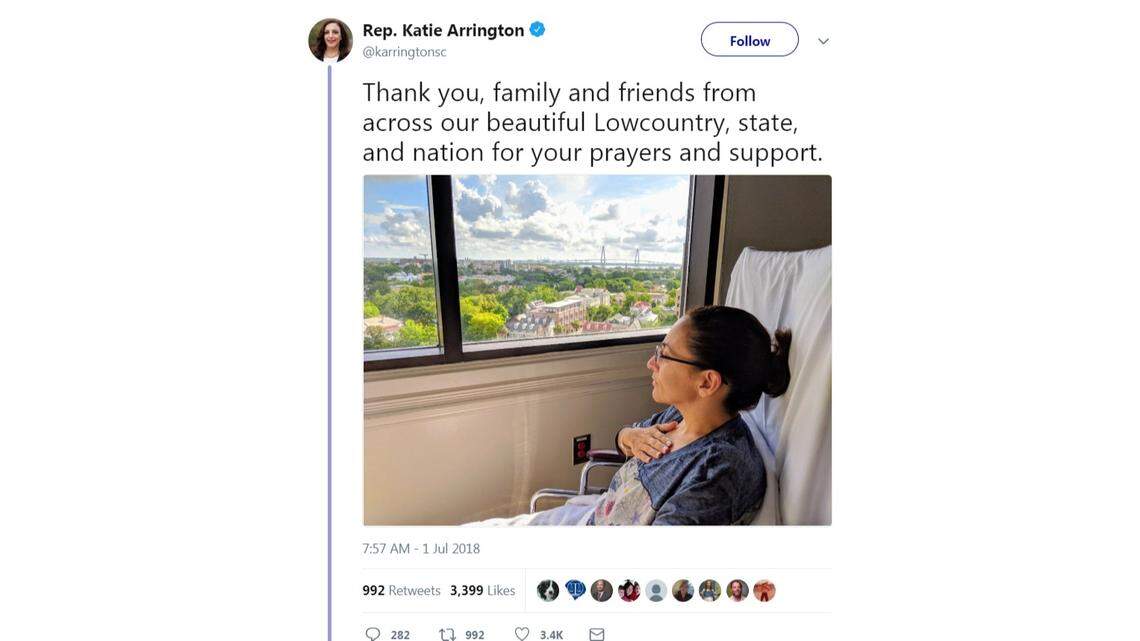Open the @karringtonsc handle link
The image size is (1140, 641).
pyautogui.click(x=404, y=52)
